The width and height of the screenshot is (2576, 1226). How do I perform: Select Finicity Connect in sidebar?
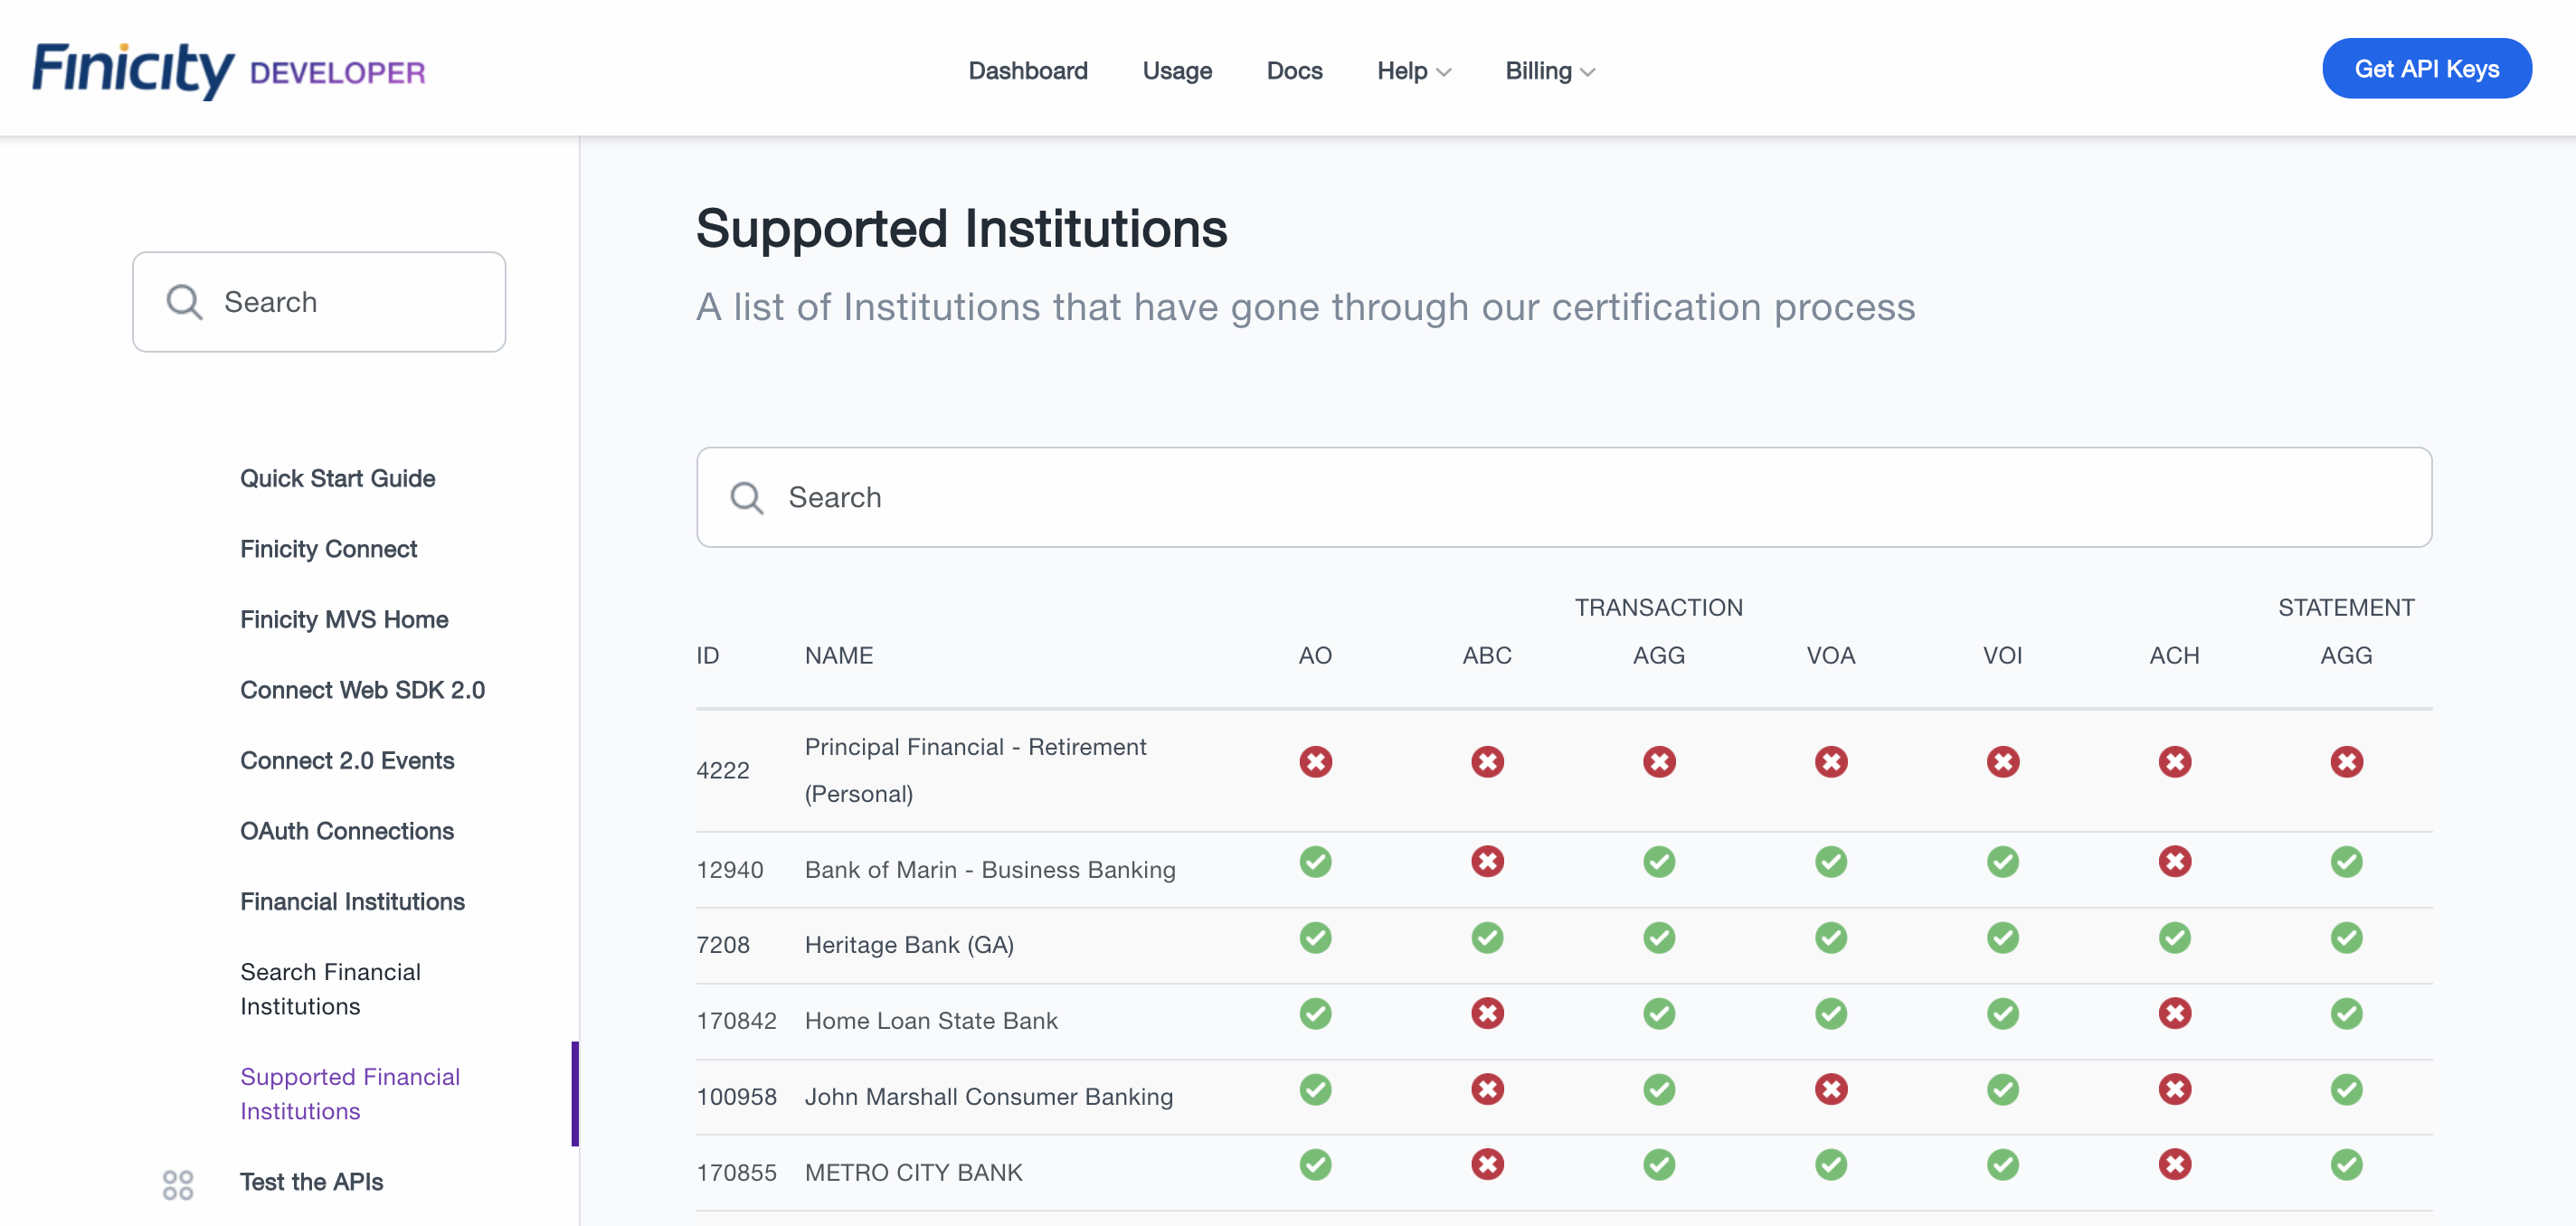(328, 549)
